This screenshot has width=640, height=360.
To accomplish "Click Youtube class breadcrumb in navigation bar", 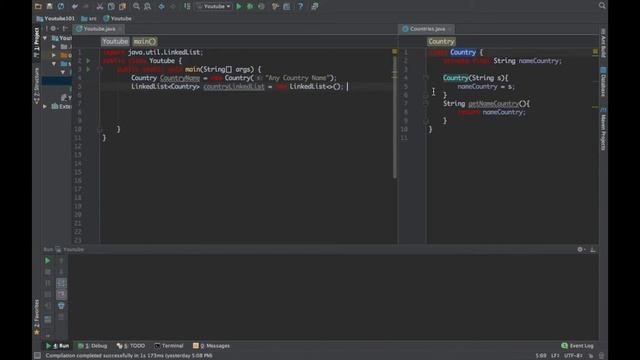I will pos(118,18).
